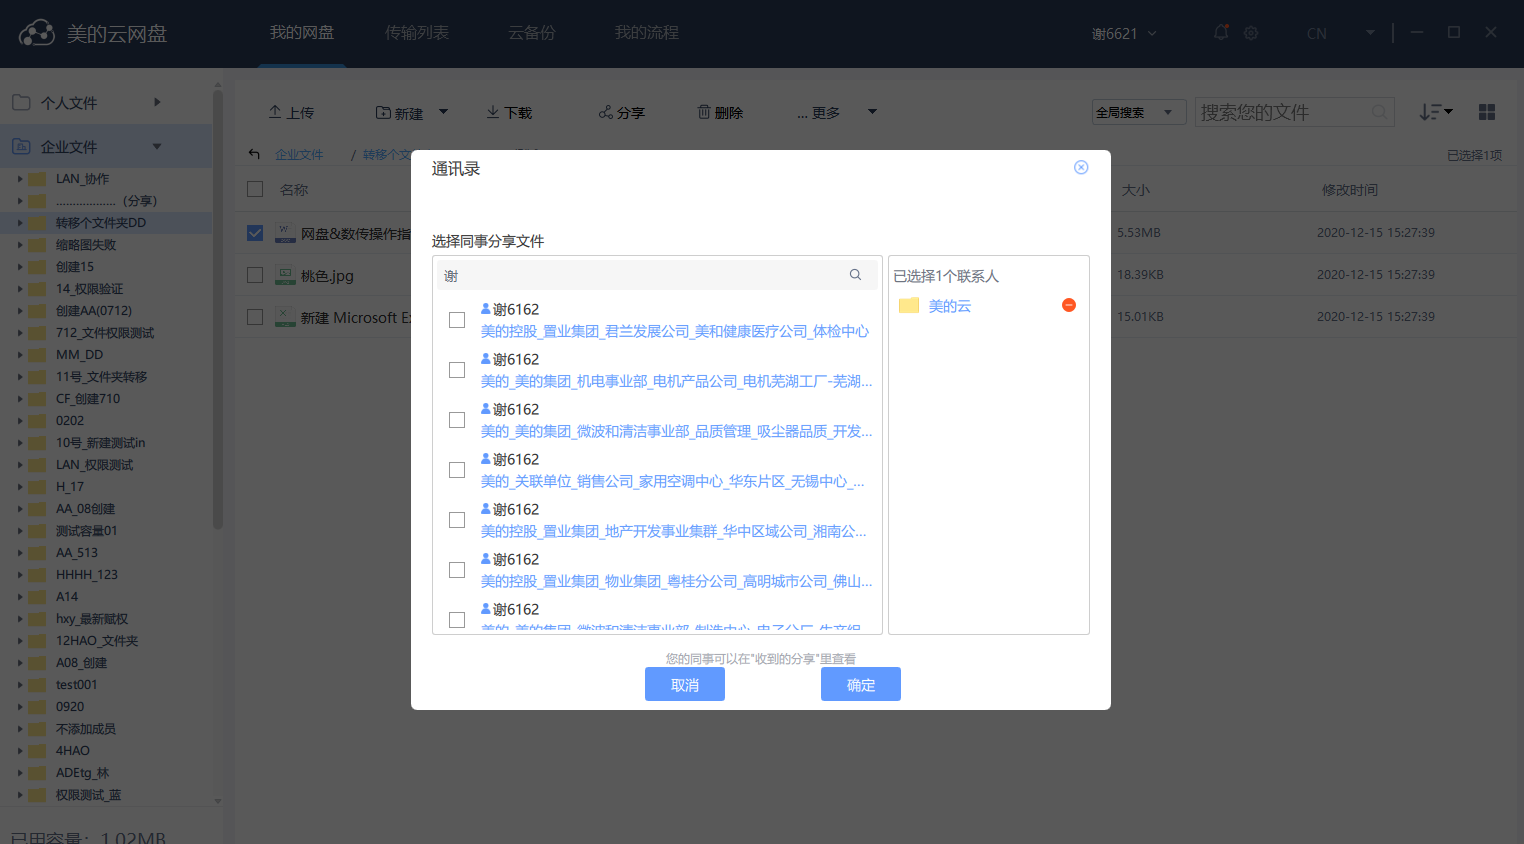
Task: Close the 通讯录 dialog
Action: pyautogui.click(x=1080, y=168)
